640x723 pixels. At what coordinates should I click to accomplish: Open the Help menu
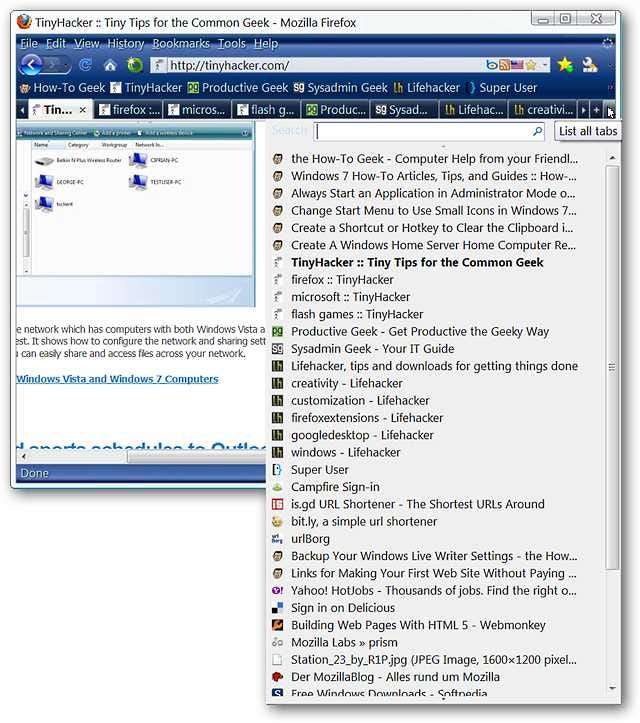click(266, 43)
